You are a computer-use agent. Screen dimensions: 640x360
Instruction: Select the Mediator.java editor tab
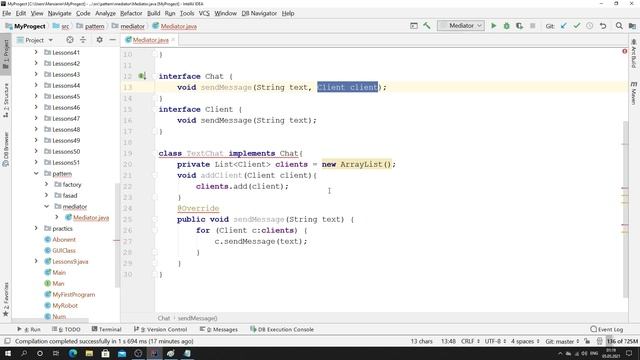(x=150, y=40)
